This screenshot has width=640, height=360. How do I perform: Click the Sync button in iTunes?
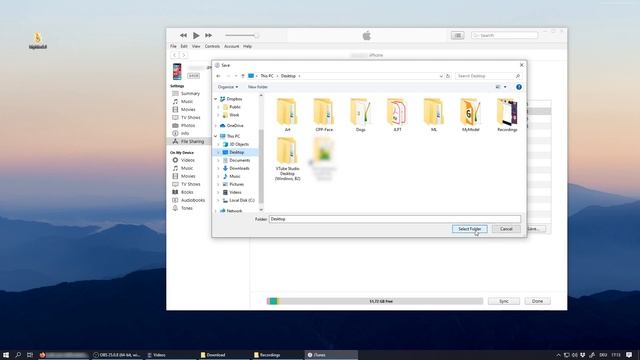(504, 301)
